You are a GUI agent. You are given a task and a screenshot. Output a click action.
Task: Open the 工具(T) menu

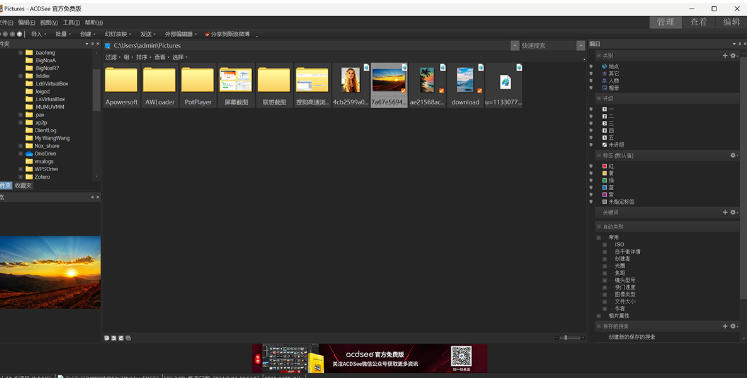click(x=71, y=22)
